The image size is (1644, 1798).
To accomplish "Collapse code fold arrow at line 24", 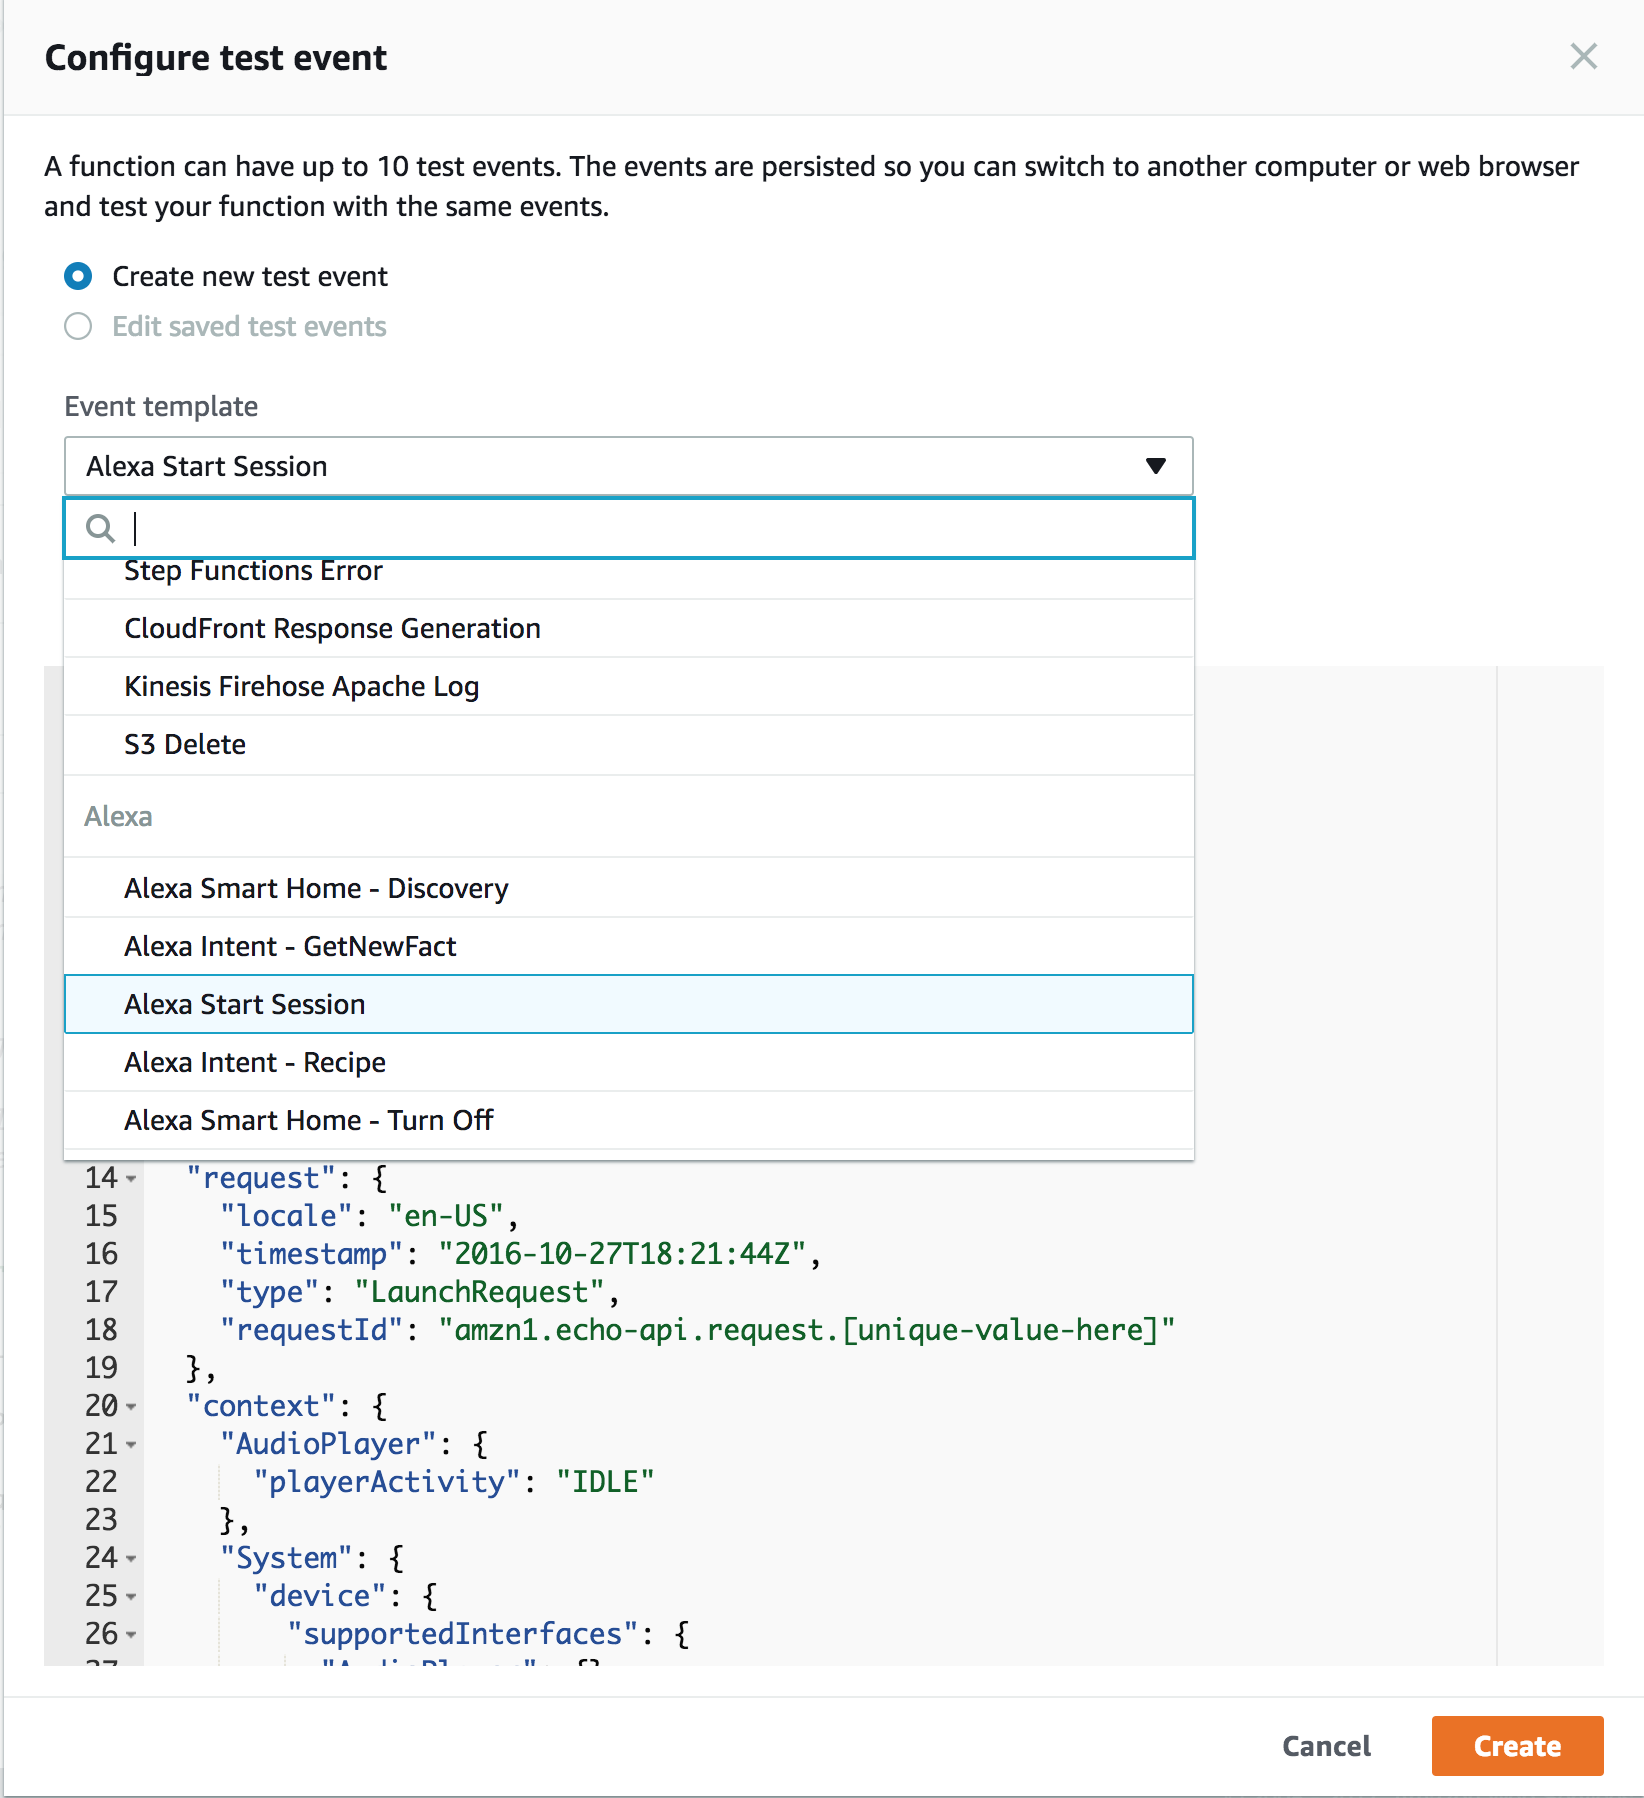I will pos(131,1559).
